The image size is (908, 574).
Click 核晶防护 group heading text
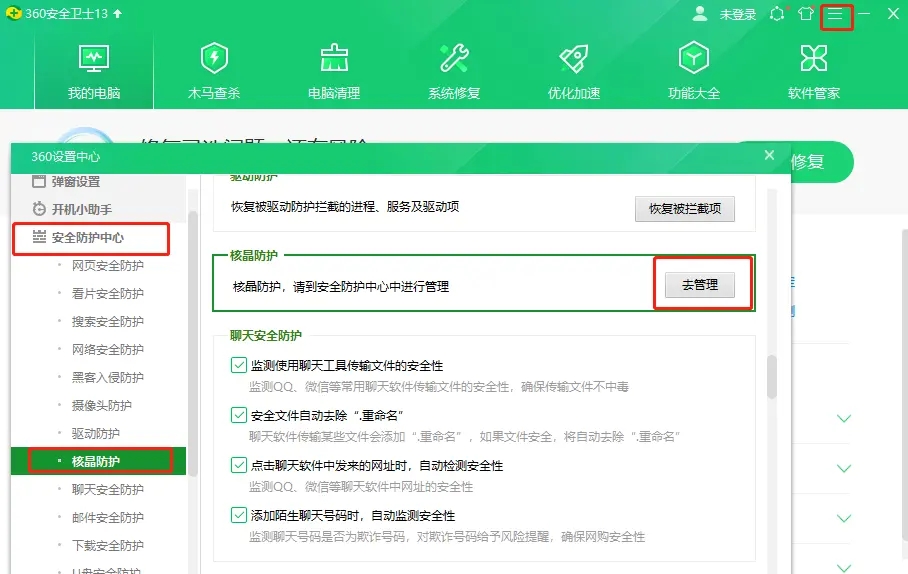tap(254, 255)
